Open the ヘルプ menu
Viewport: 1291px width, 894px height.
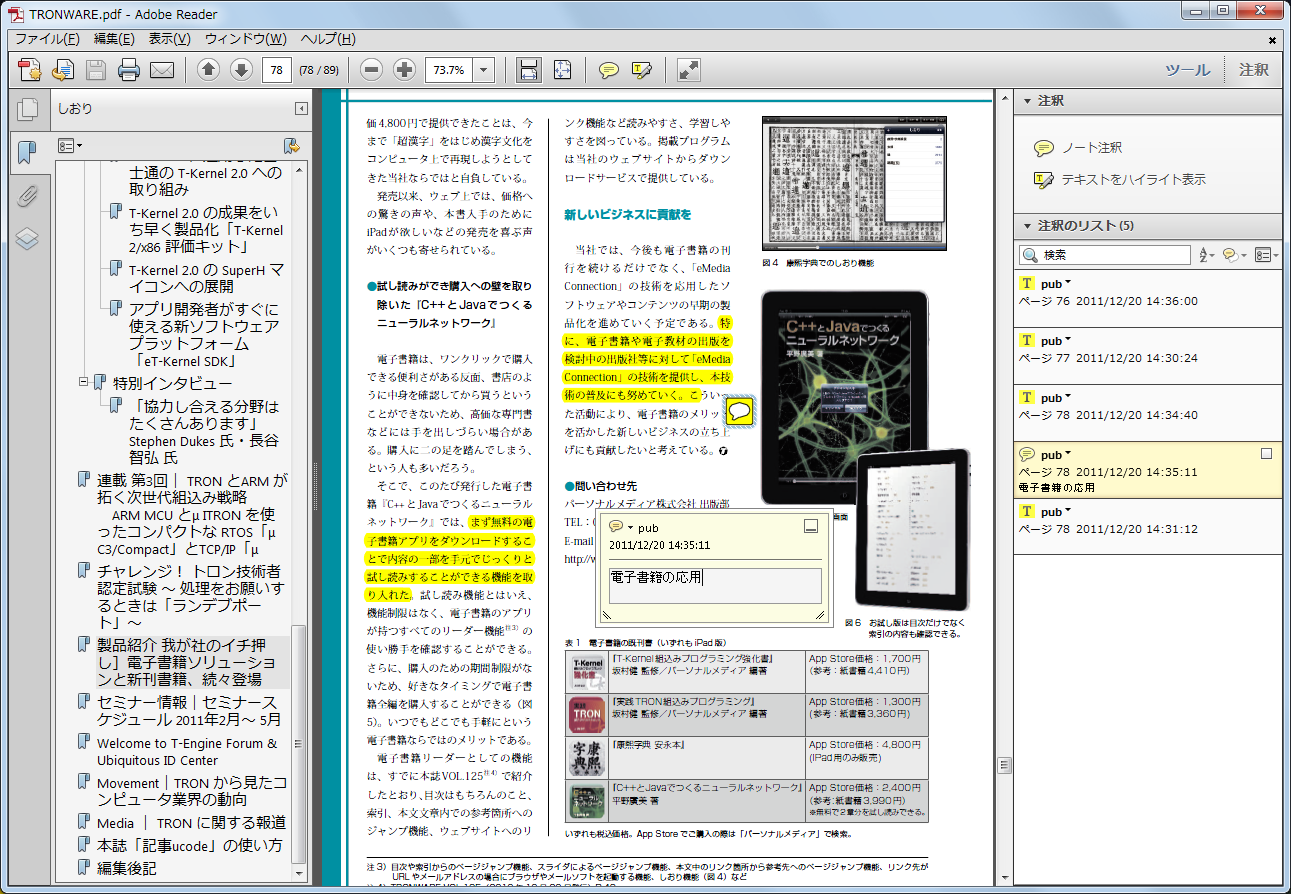click(x=328, y=39)
